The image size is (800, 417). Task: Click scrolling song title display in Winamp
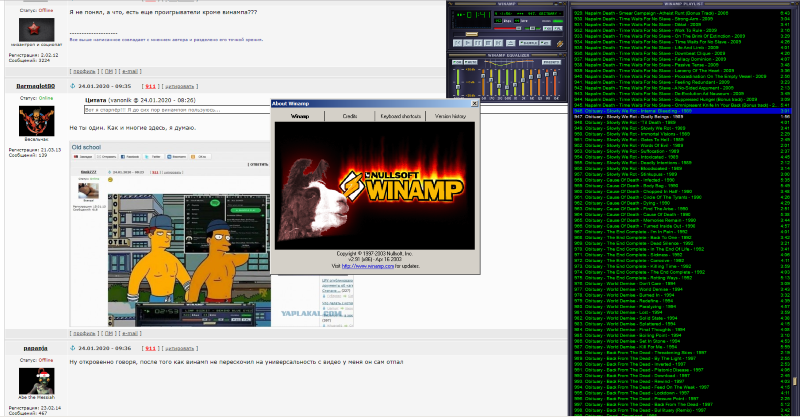[529, 13]
